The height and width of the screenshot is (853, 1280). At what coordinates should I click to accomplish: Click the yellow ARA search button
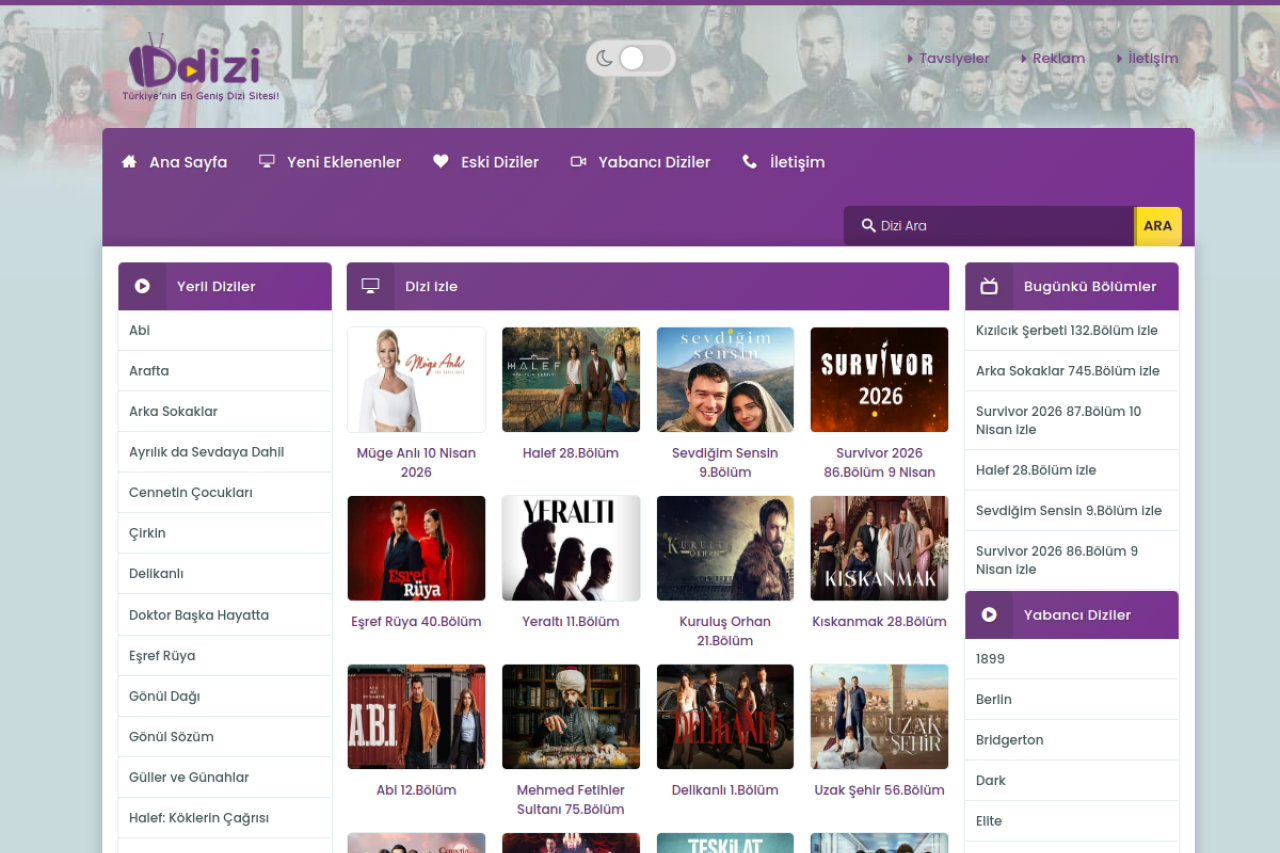pyautogui.click(x=1158, y=226)
